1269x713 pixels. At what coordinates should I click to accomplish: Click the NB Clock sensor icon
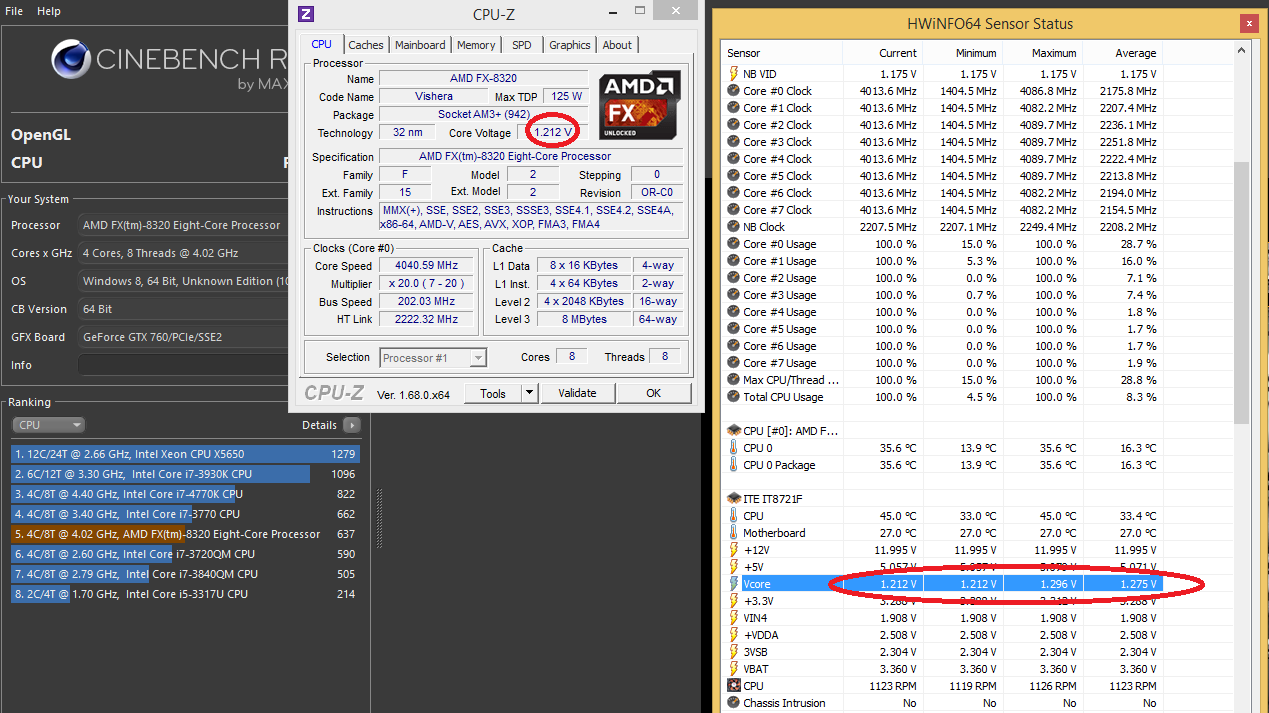click(734, 227)
